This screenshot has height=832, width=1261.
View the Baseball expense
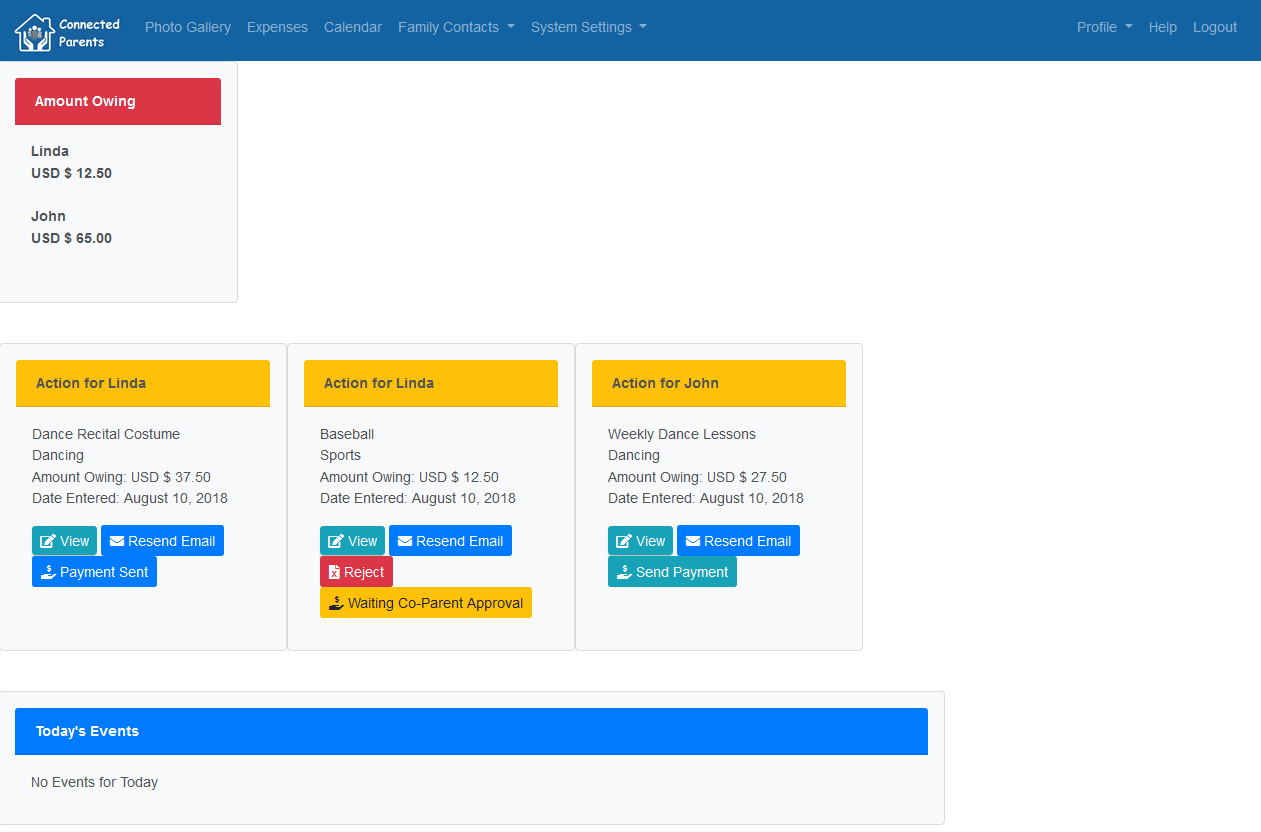click(353, 541)
